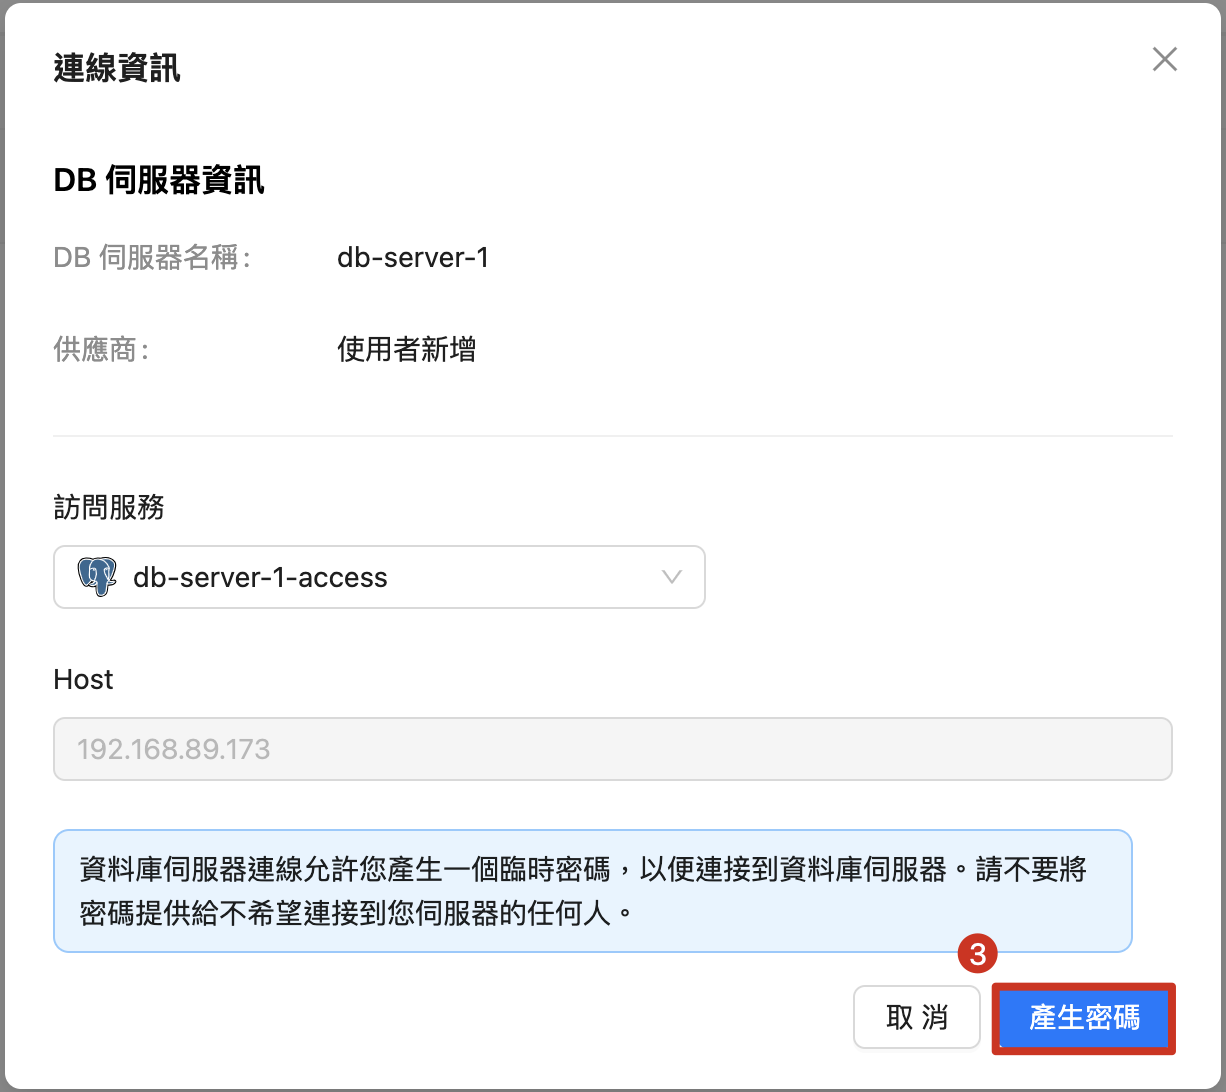Click the 連線資訊 dialog title
Viewport: 1226px width, 1092px height.
point(116,69)
